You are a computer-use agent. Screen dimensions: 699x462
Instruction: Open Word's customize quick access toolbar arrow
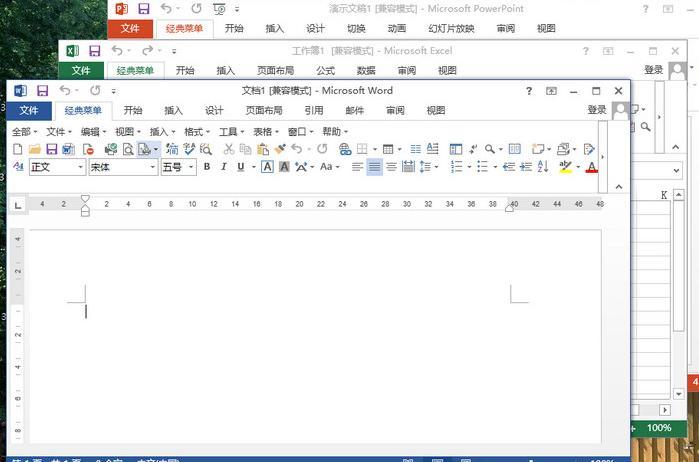coord(114,91)
